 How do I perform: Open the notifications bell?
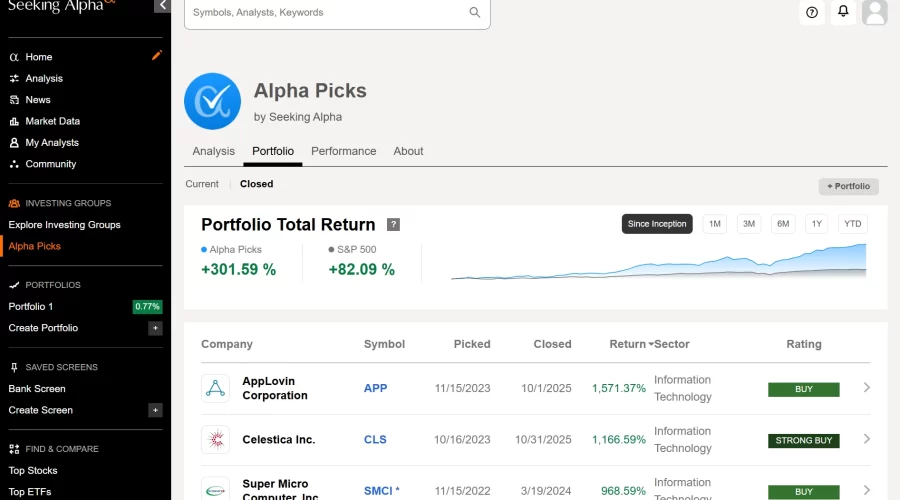point(843,11)
